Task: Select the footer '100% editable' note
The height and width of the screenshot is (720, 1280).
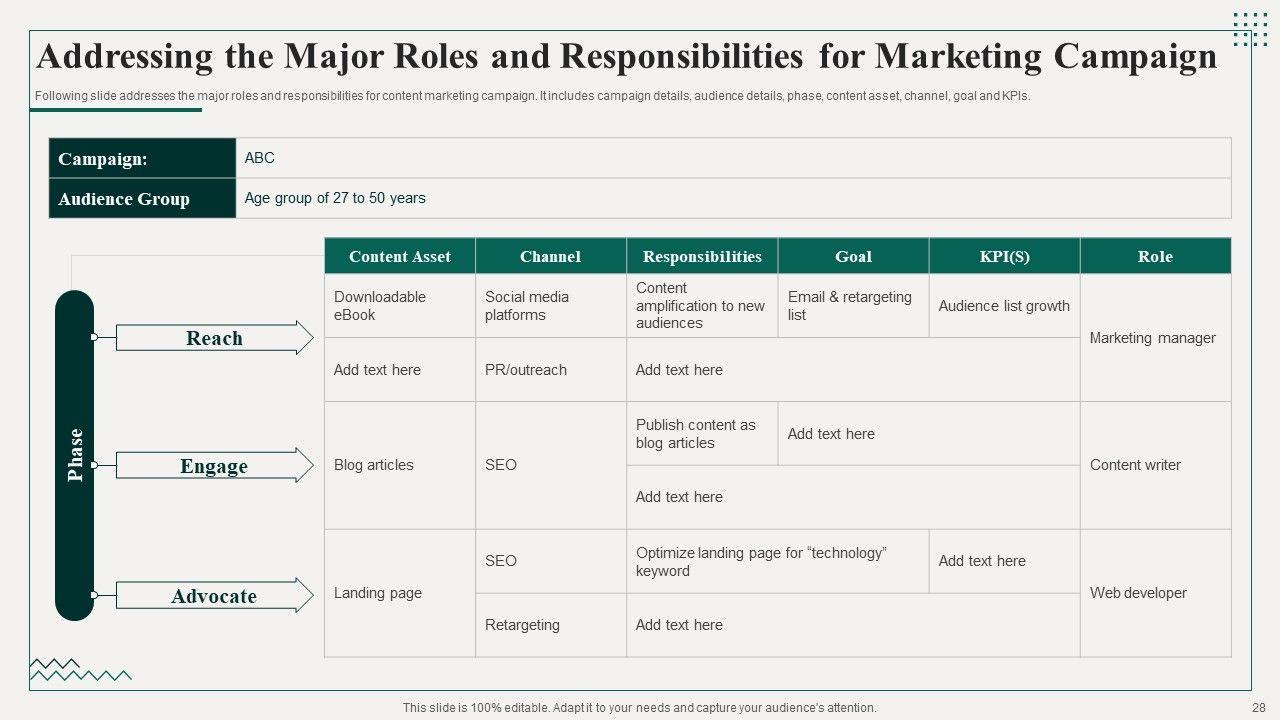Action: [640, 708]
